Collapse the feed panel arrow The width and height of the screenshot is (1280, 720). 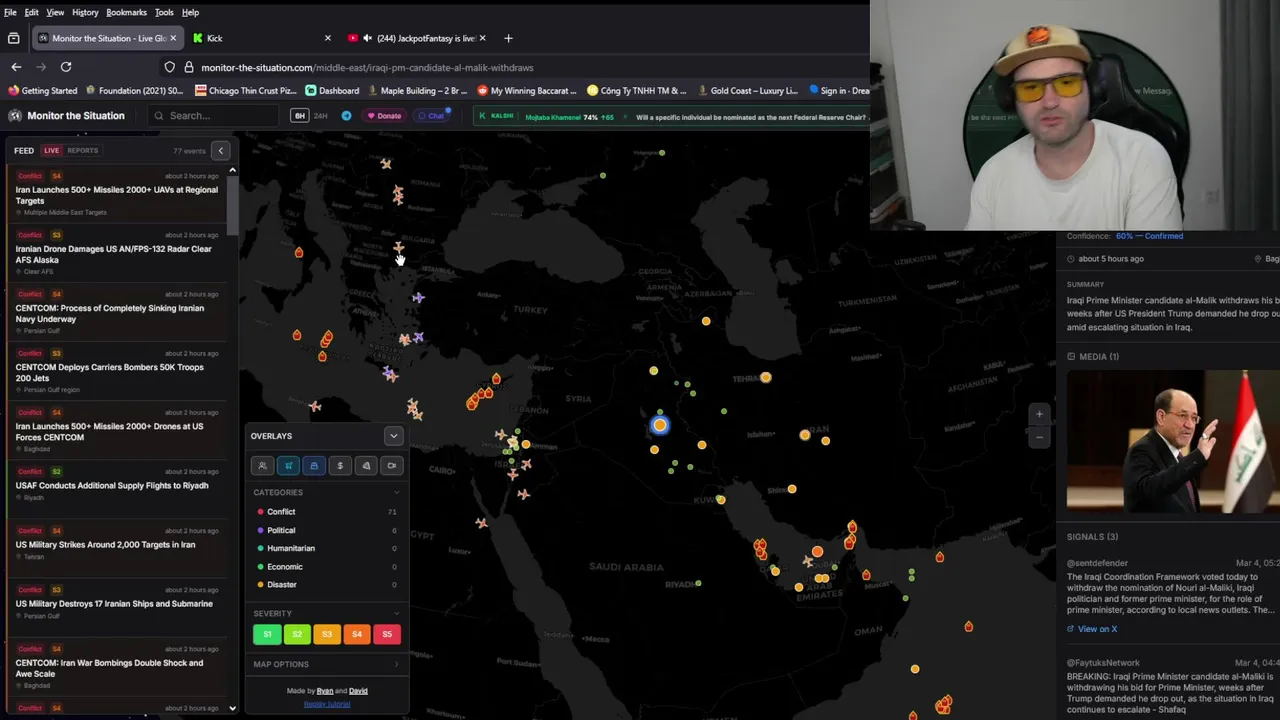point(221,151)
